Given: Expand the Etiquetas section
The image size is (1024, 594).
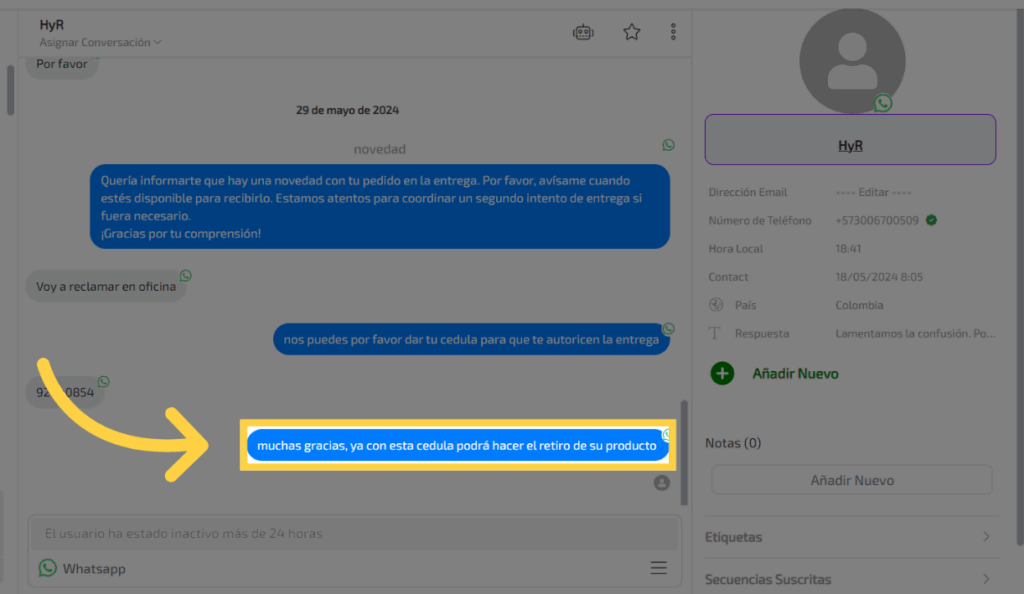Looking at the screenshot, I should [850, 537].
